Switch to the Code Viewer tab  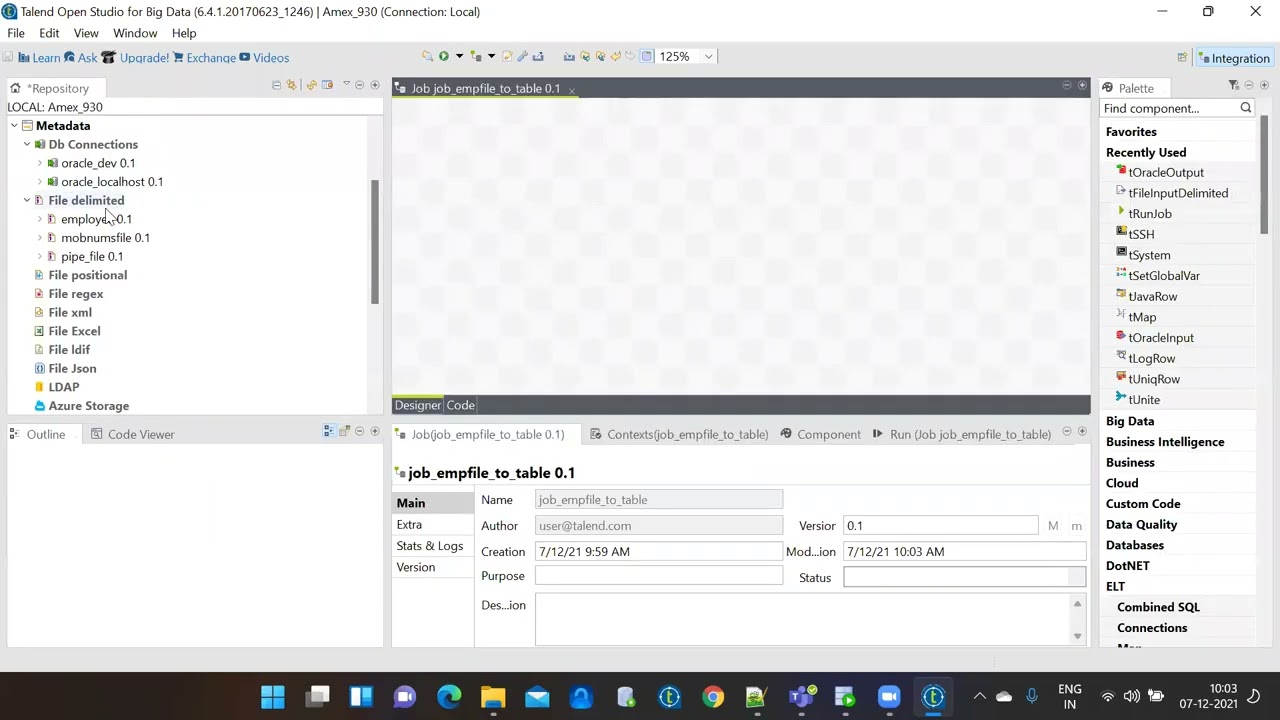pos(132,434)
